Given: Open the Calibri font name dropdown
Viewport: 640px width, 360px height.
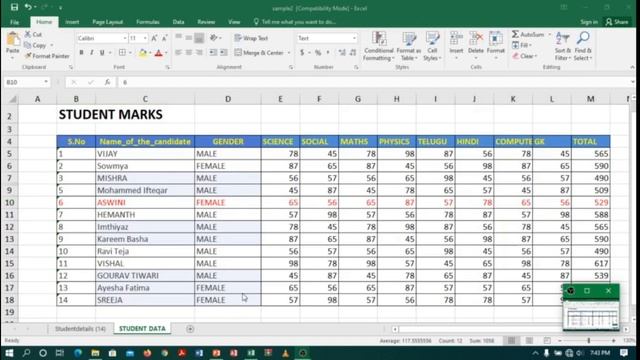Looking at the screenshot, I should pos(124,38).
